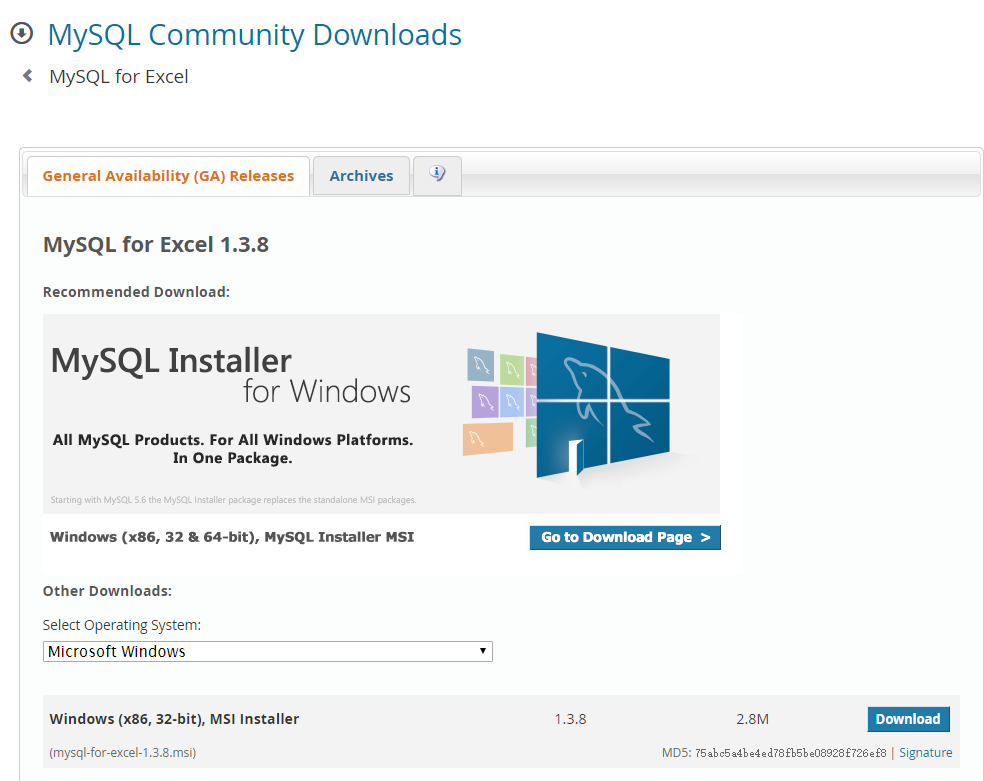
Task: Switch to the Archives tab
Action: [361, 176]
